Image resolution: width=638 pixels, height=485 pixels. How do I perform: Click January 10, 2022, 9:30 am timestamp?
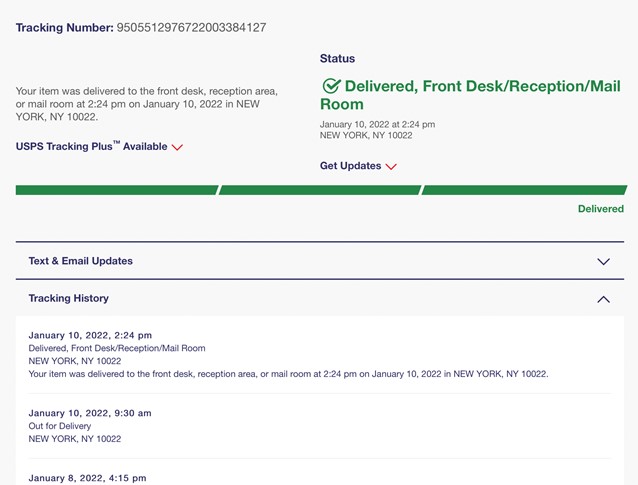point(90,413)
